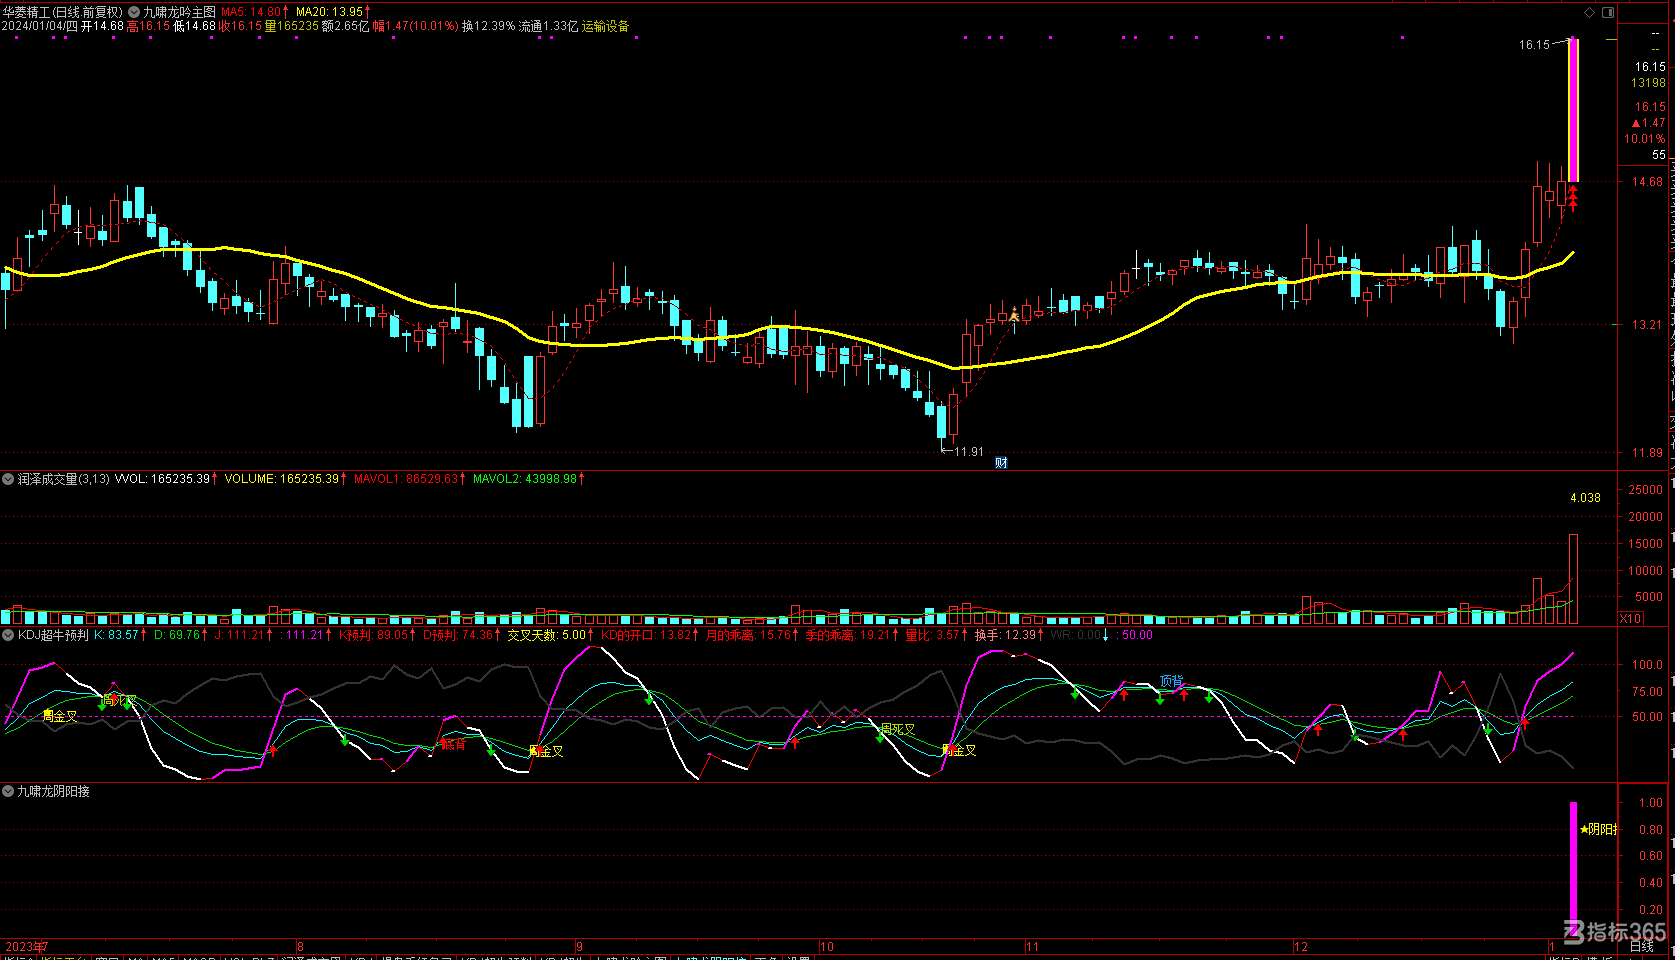Screen dimensions: 1675x960
Task: Expand the 九啸龙阴阳接 indicator menu
Action: [x=8, y=791]
